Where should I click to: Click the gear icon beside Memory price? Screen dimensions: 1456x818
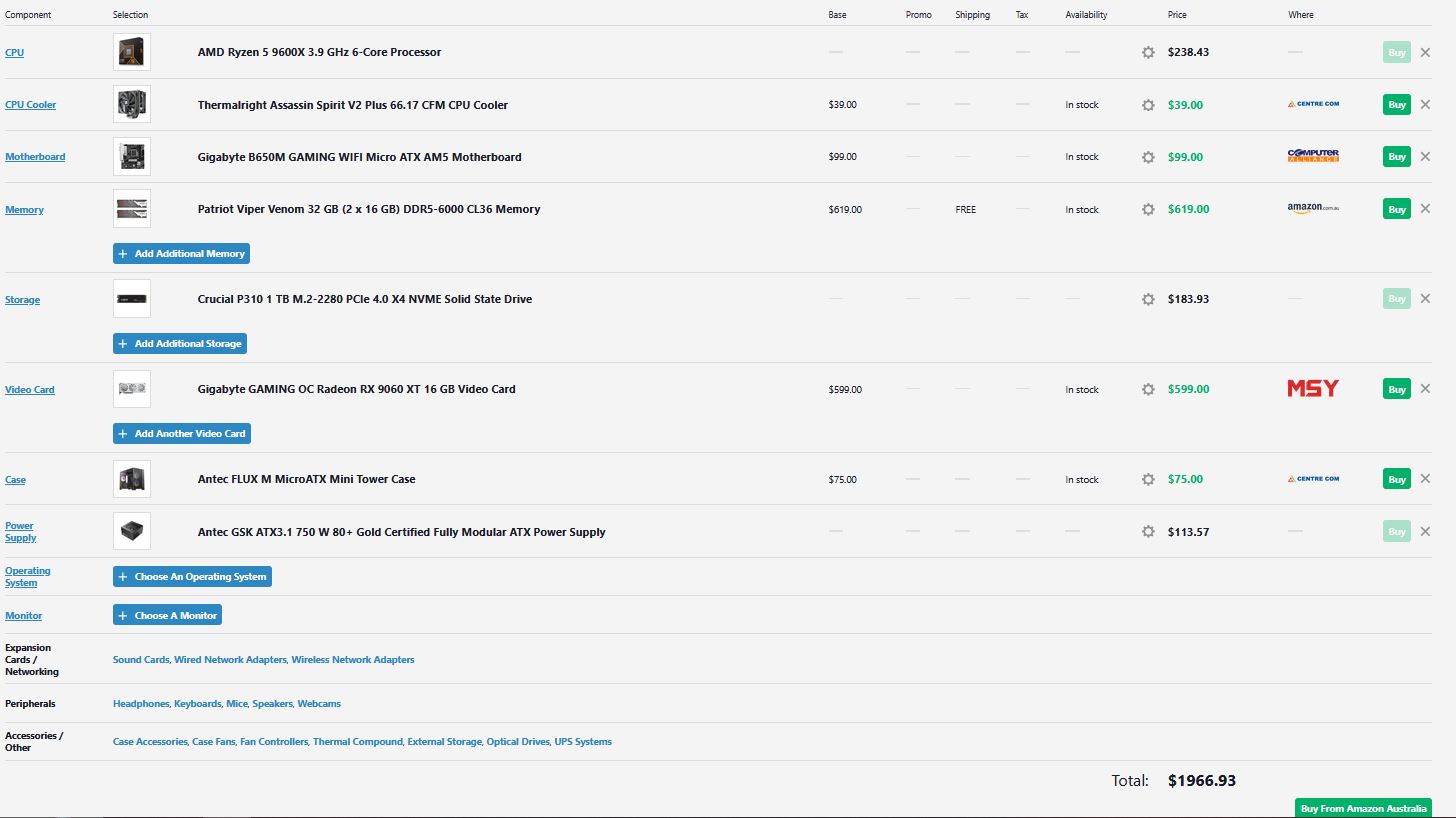point(1148,209)
